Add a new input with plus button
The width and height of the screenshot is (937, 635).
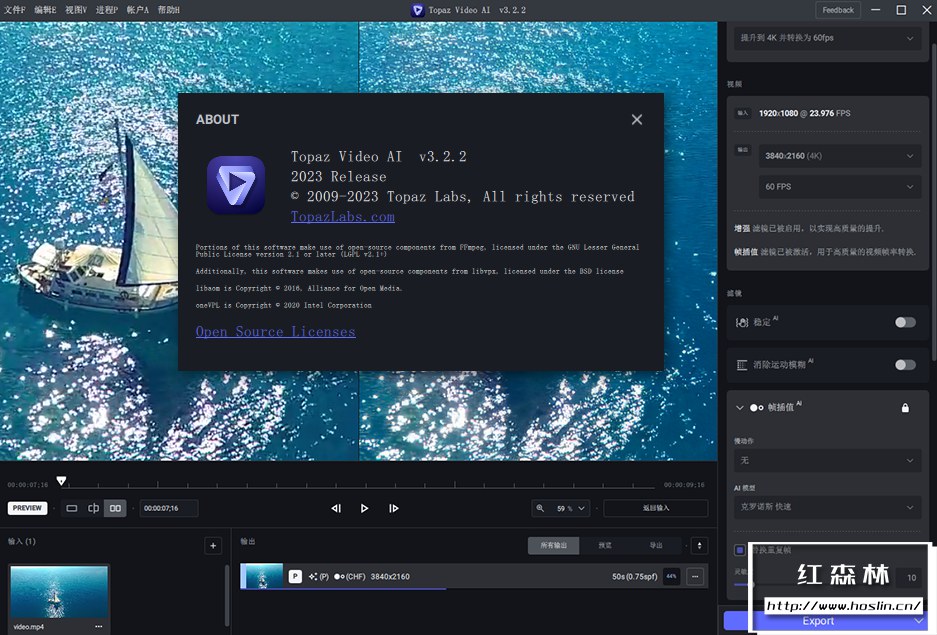[x=213, y=545]
